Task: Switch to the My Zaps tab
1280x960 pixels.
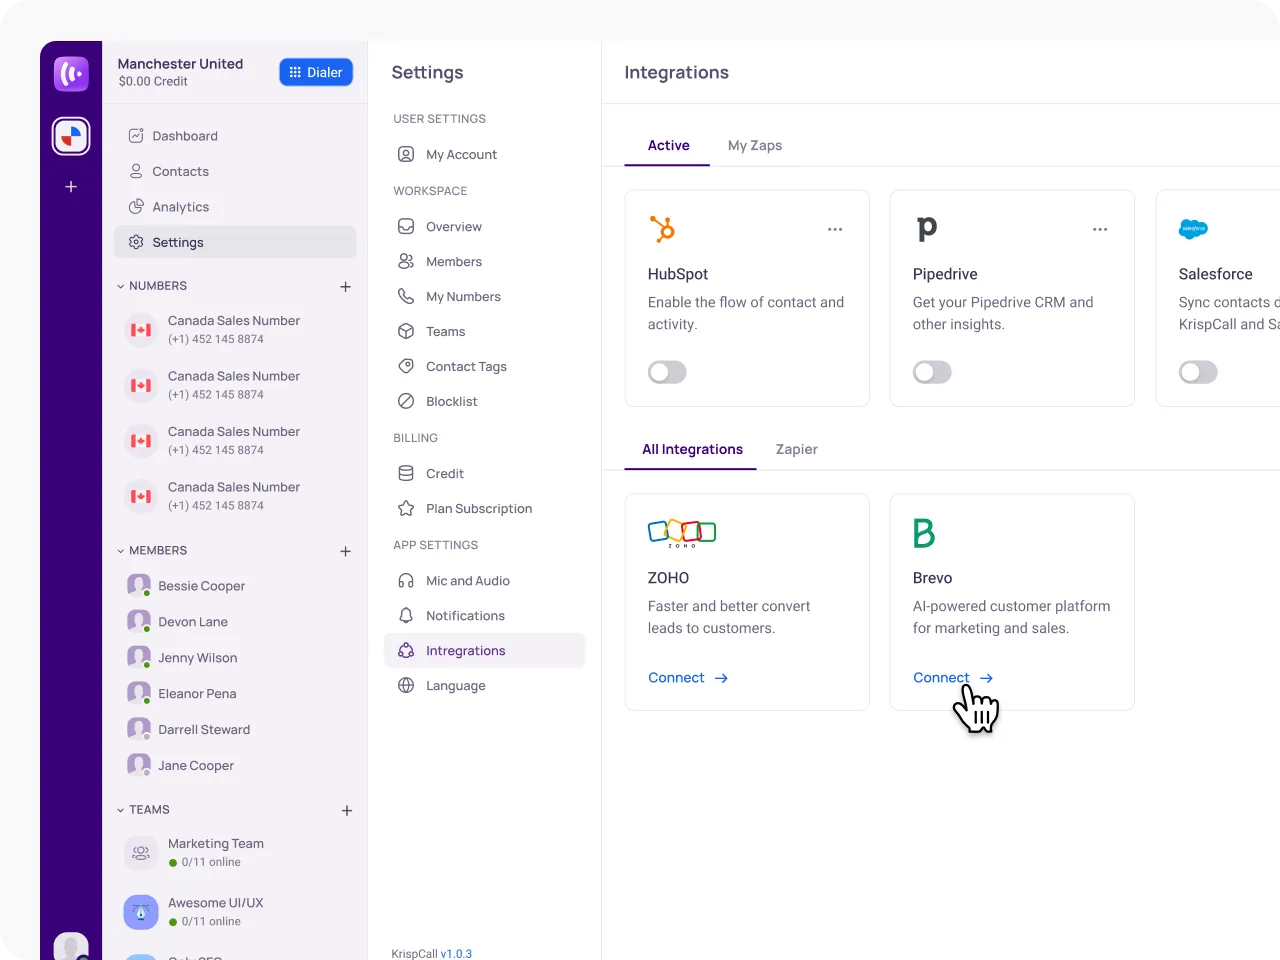Action: click(x=755, y=146)
